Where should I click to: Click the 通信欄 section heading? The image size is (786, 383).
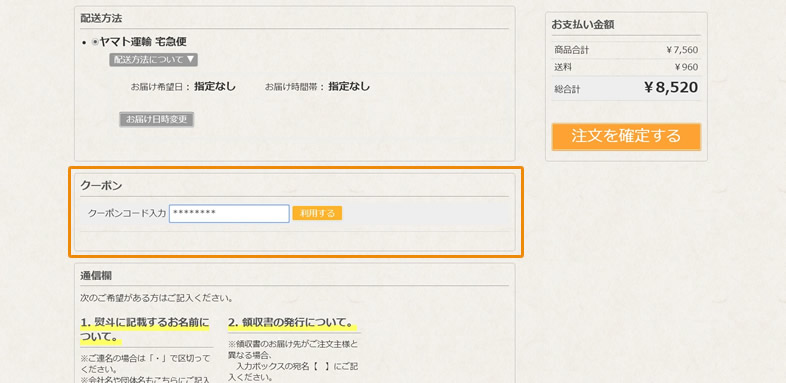click(x=96, y=276)
